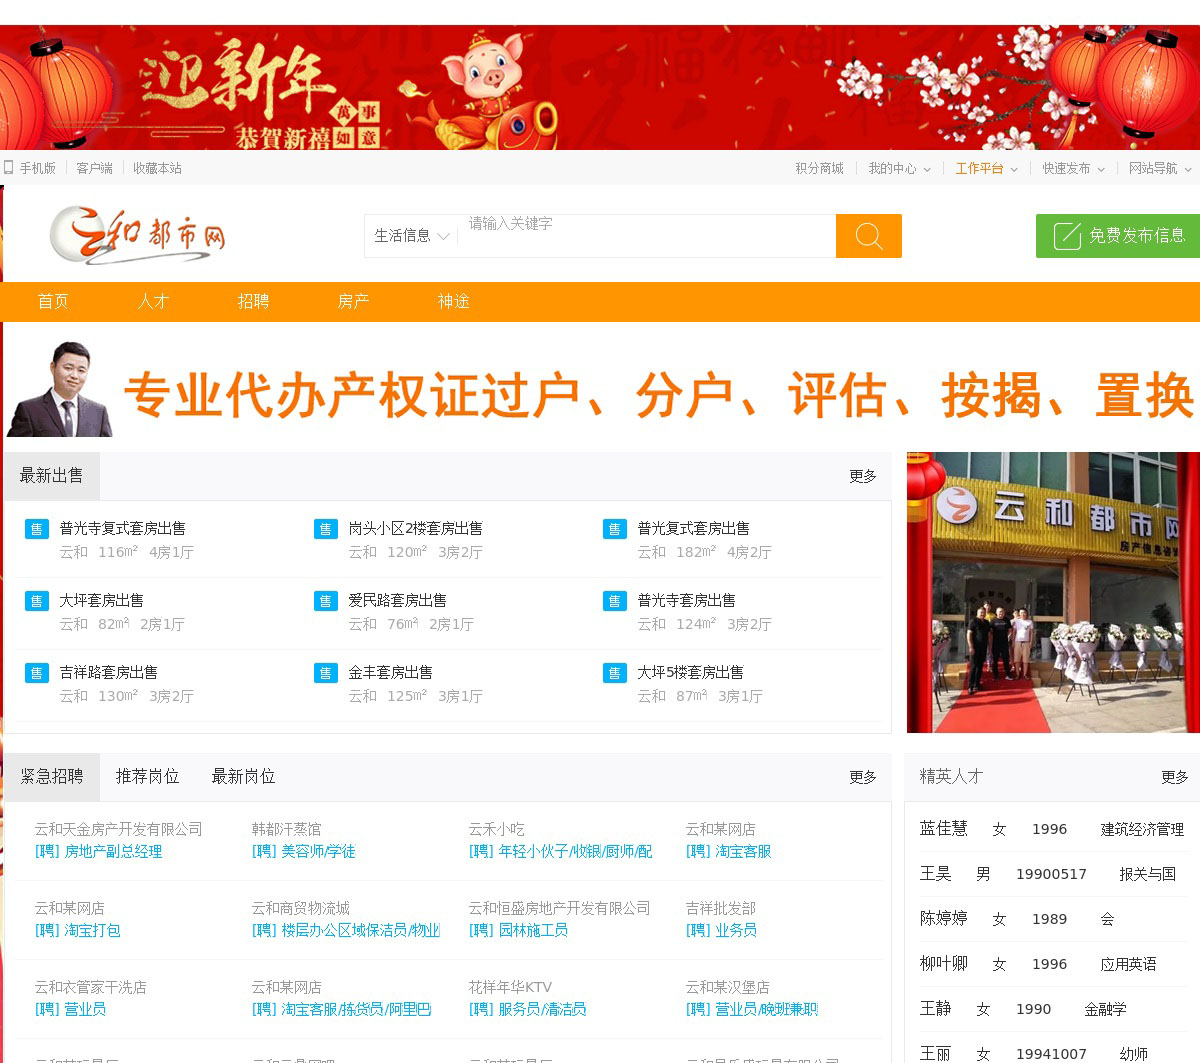Screen dimensions: 1200x1063
Task: Open job 年轻小伙子/收银/厨师/配
Action: pyautogui.click(x=560, y=852)
